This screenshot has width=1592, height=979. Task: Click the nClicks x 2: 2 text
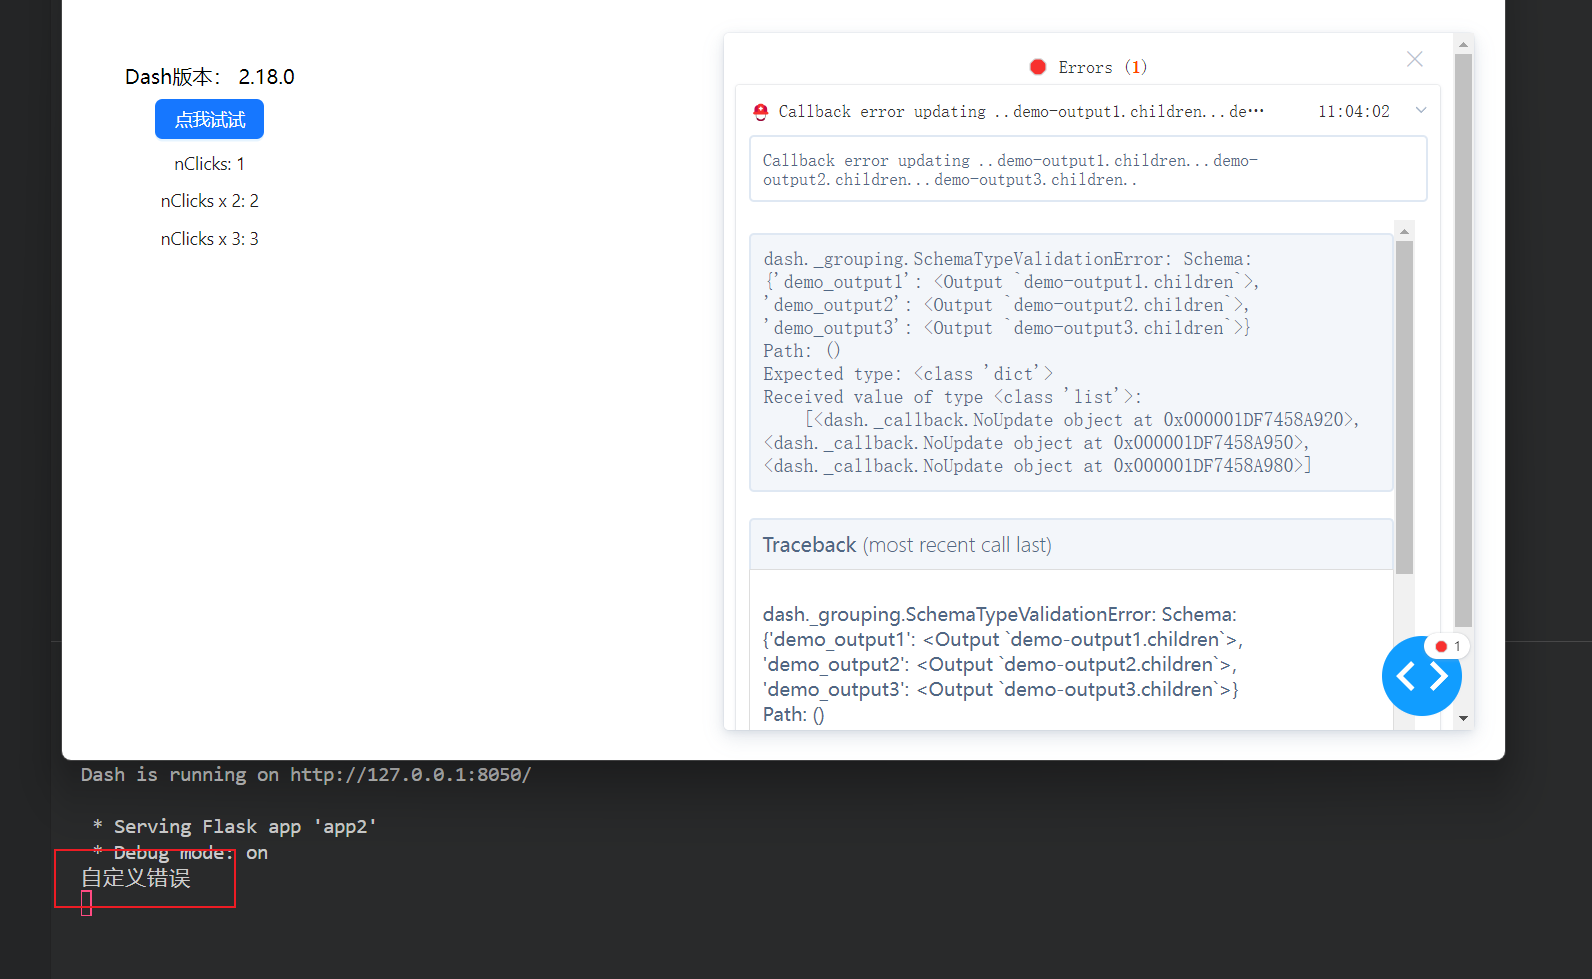pyautogui.click(x=209, y=201)
